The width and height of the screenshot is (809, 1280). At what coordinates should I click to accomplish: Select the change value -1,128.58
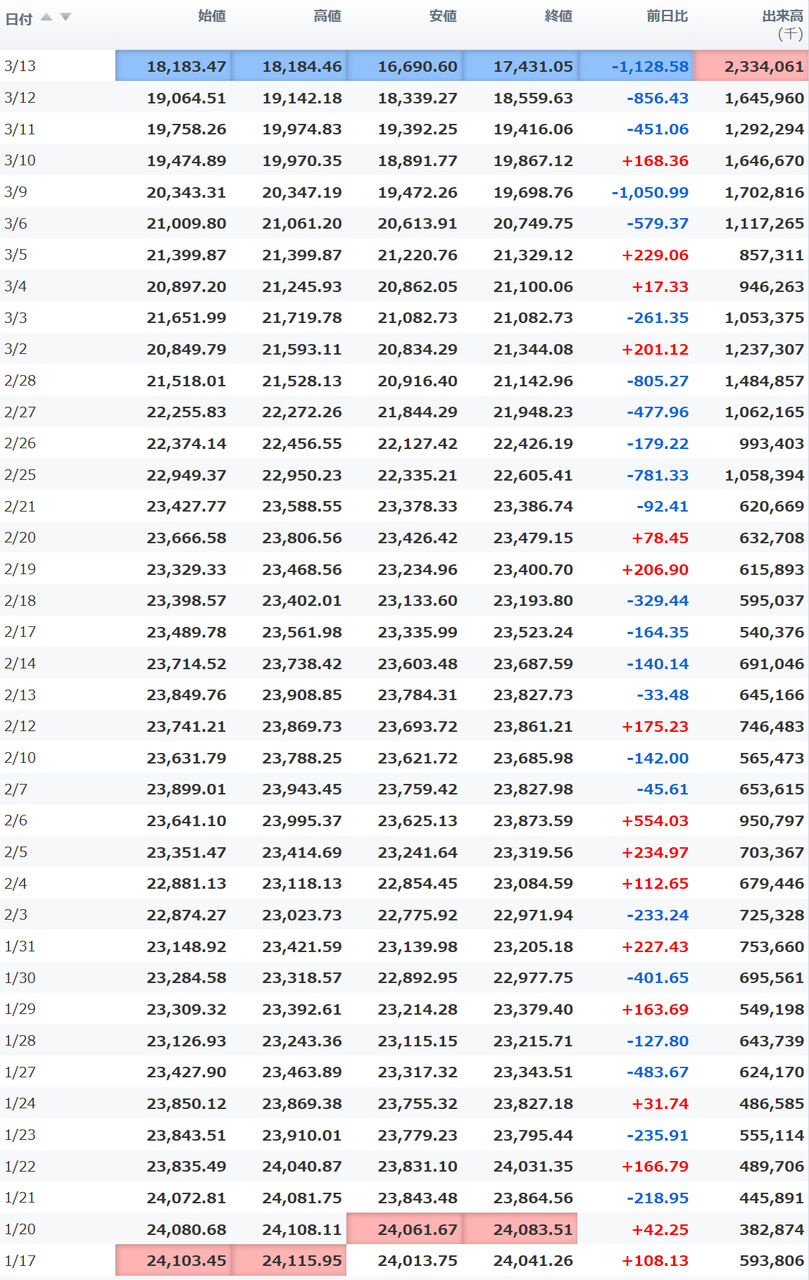tap(636, 66)
